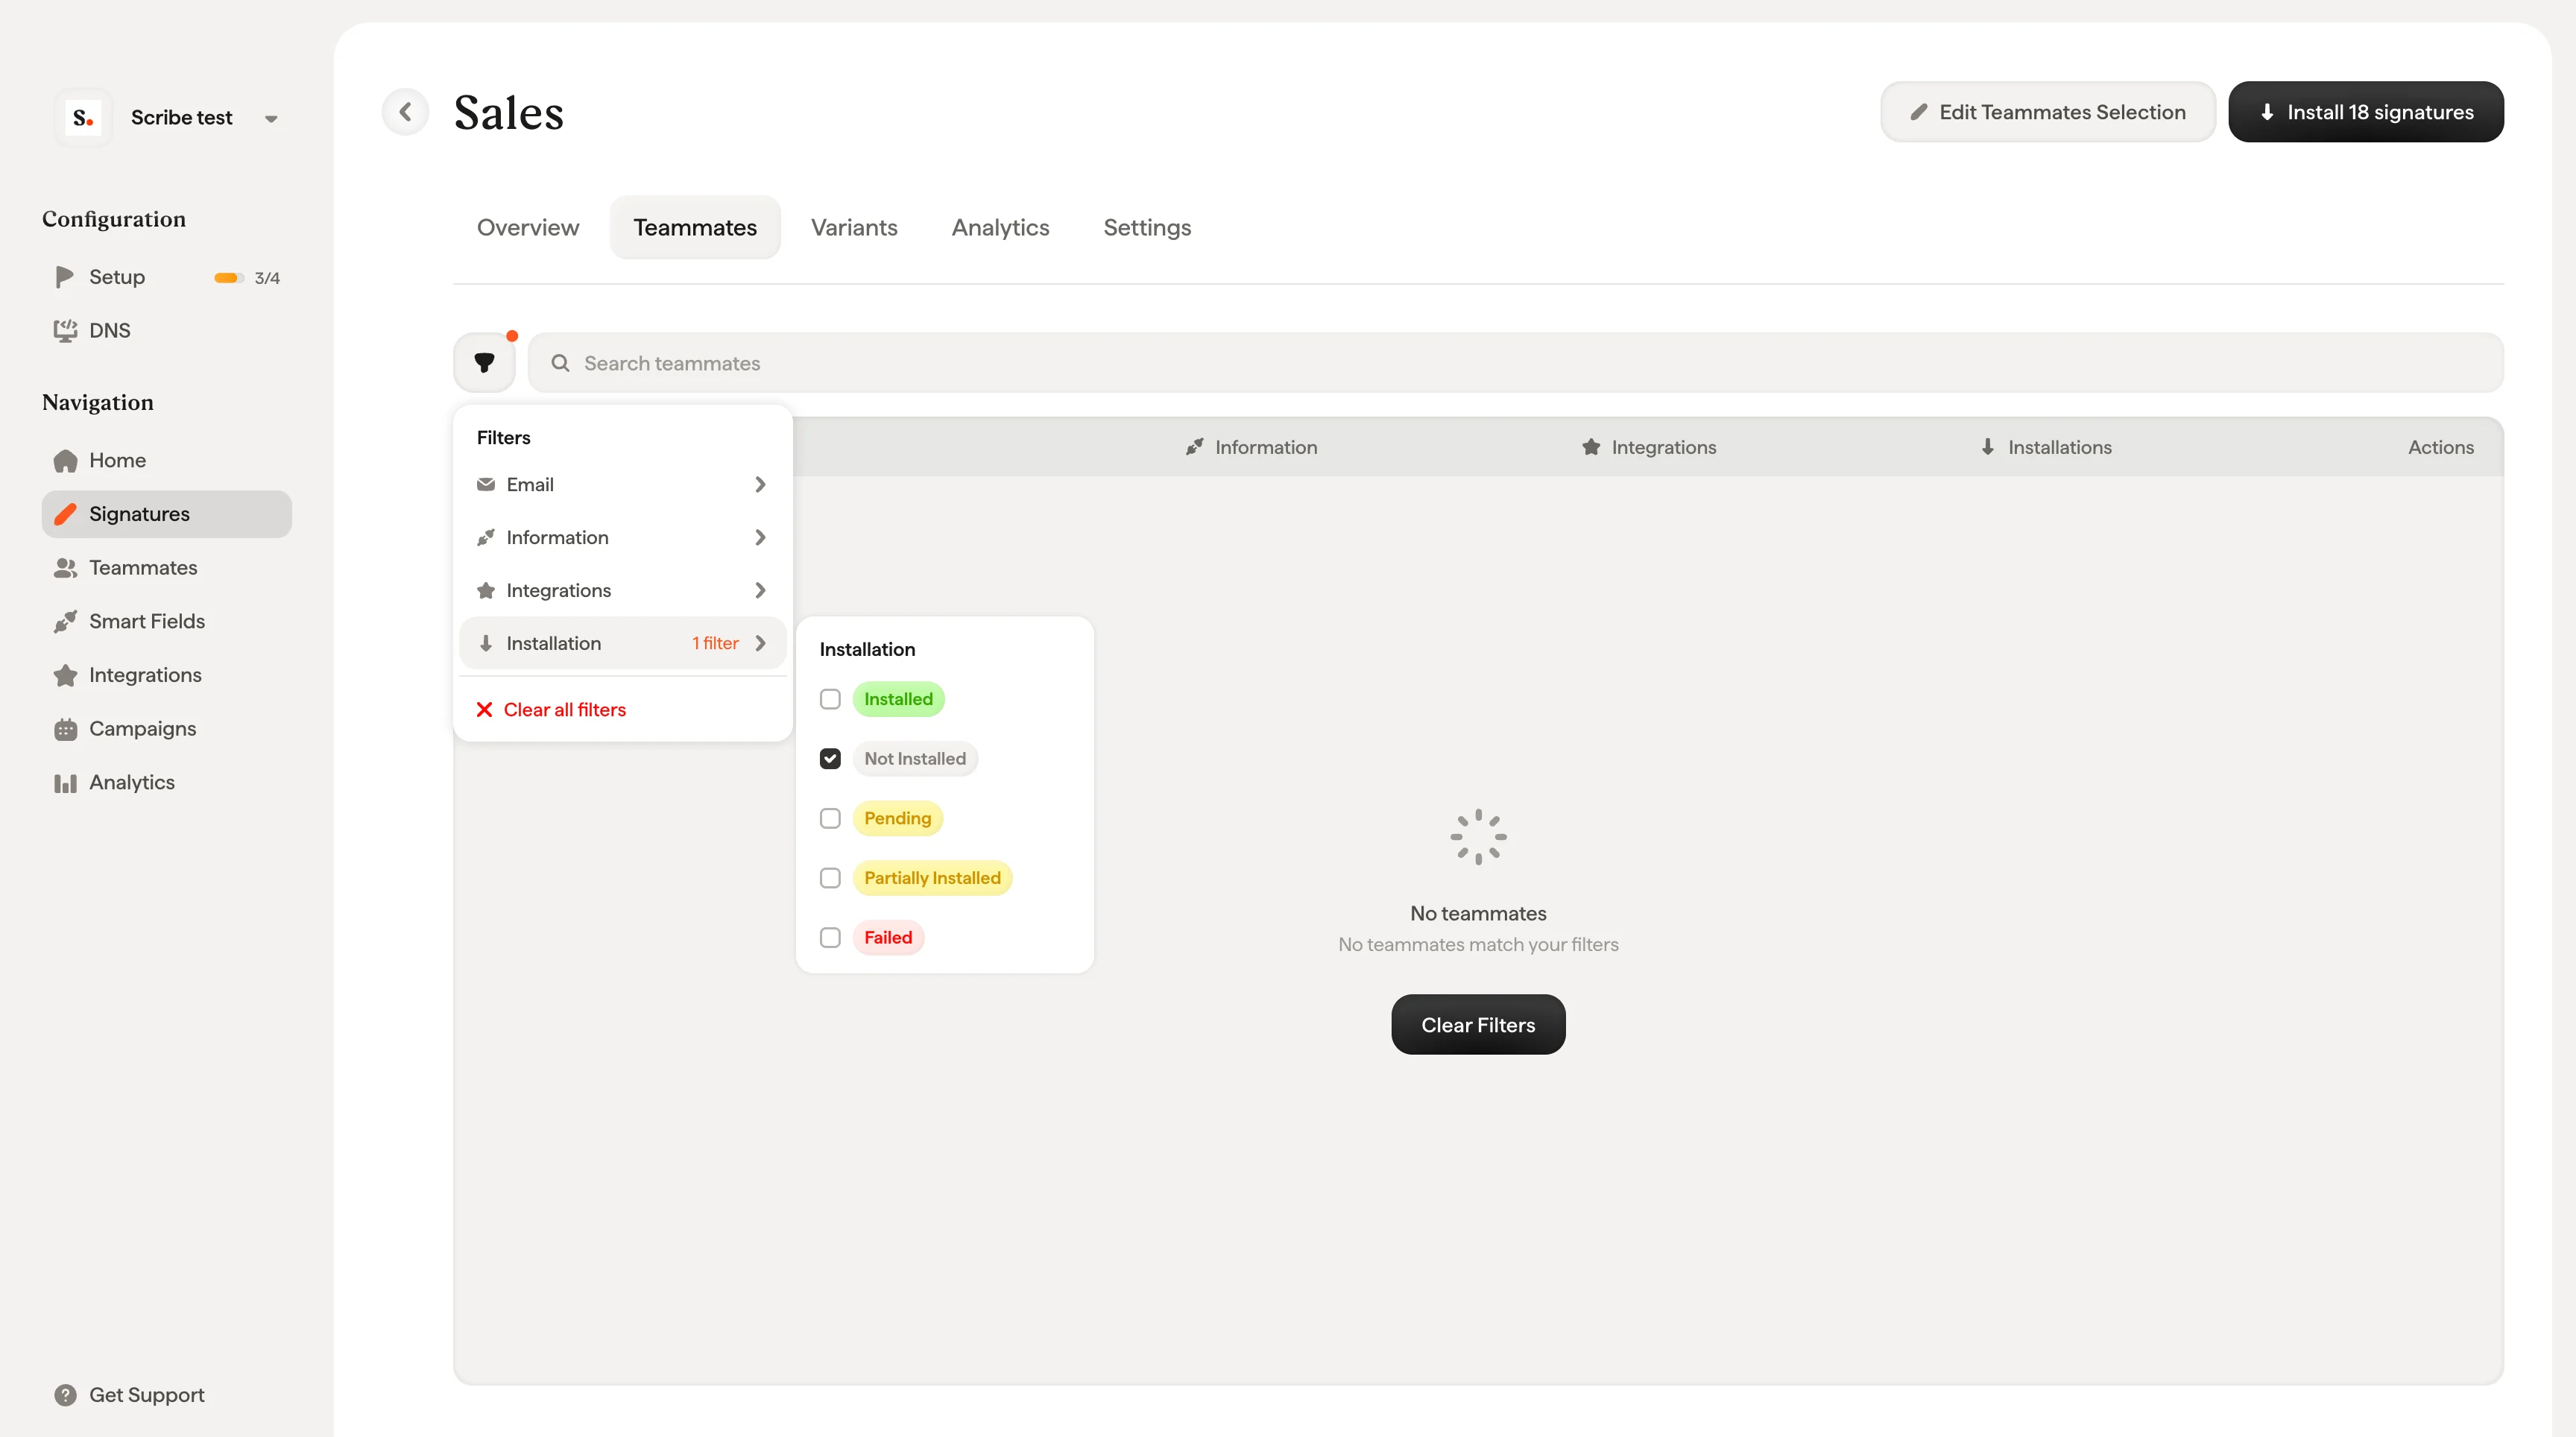Check the Pending filter checkbox
The image size is (2576, 1437).
click(x=830, y=819)
